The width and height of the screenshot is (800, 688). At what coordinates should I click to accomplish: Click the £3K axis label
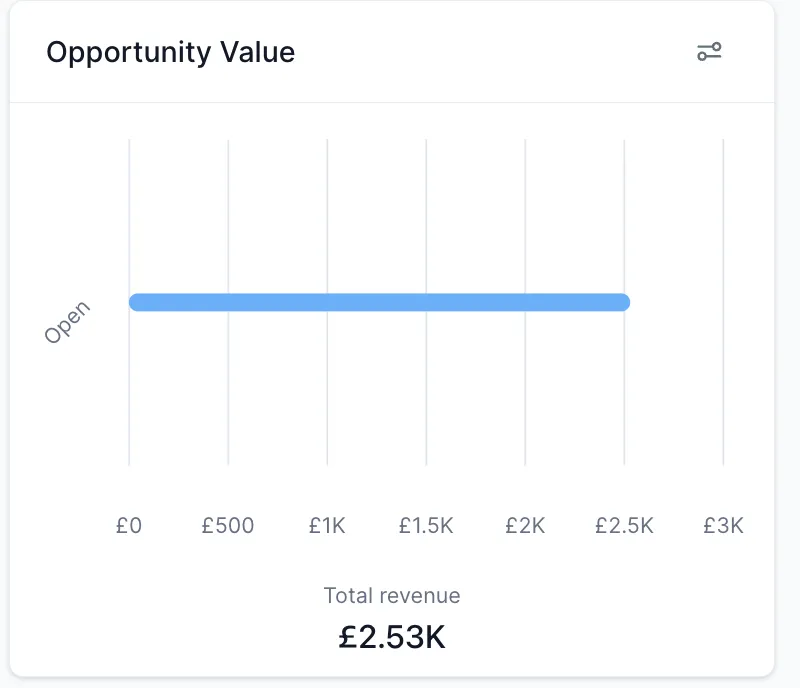point(723,525)
